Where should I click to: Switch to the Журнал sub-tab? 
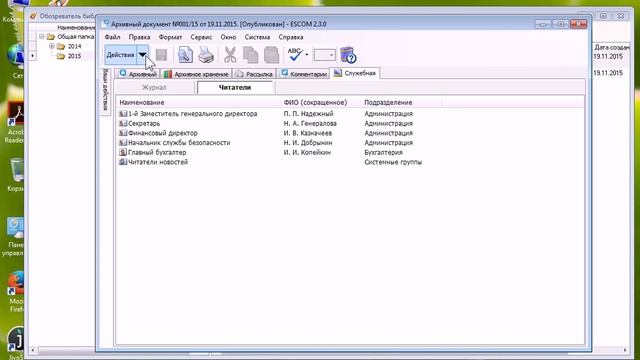coord(154,87)
